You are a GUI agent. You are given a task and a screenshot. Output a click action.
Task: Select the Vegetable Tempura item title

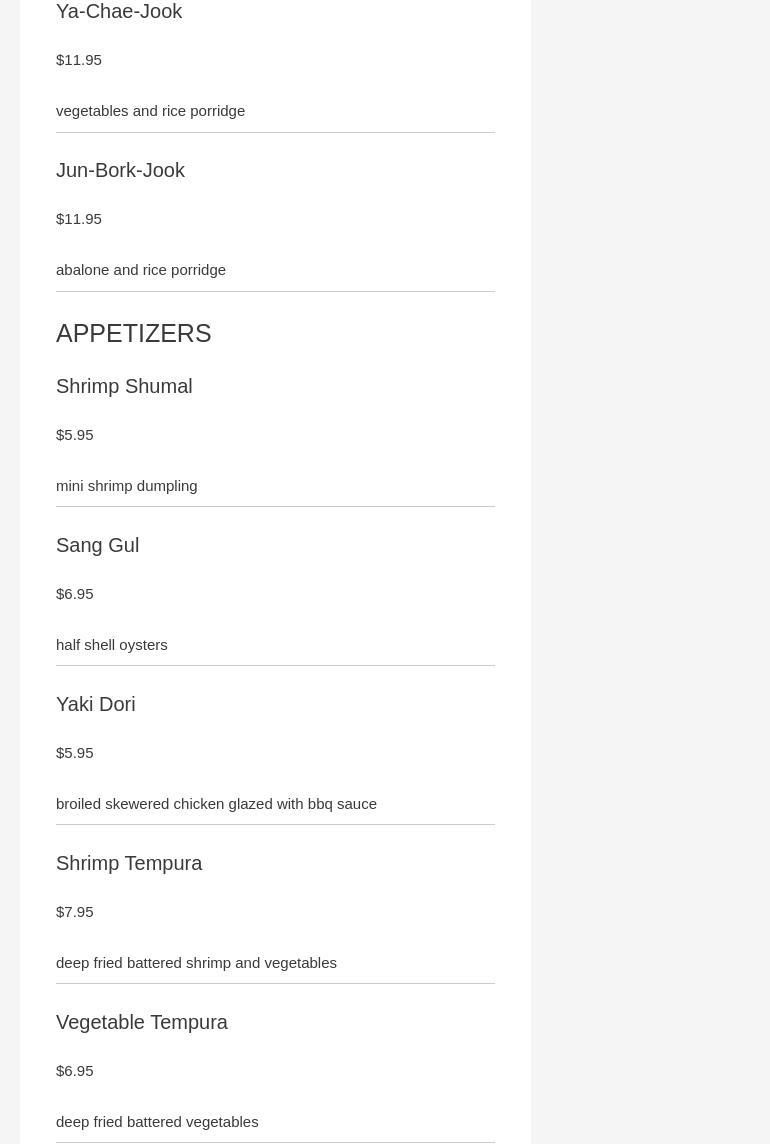(x=142, y=1022)
